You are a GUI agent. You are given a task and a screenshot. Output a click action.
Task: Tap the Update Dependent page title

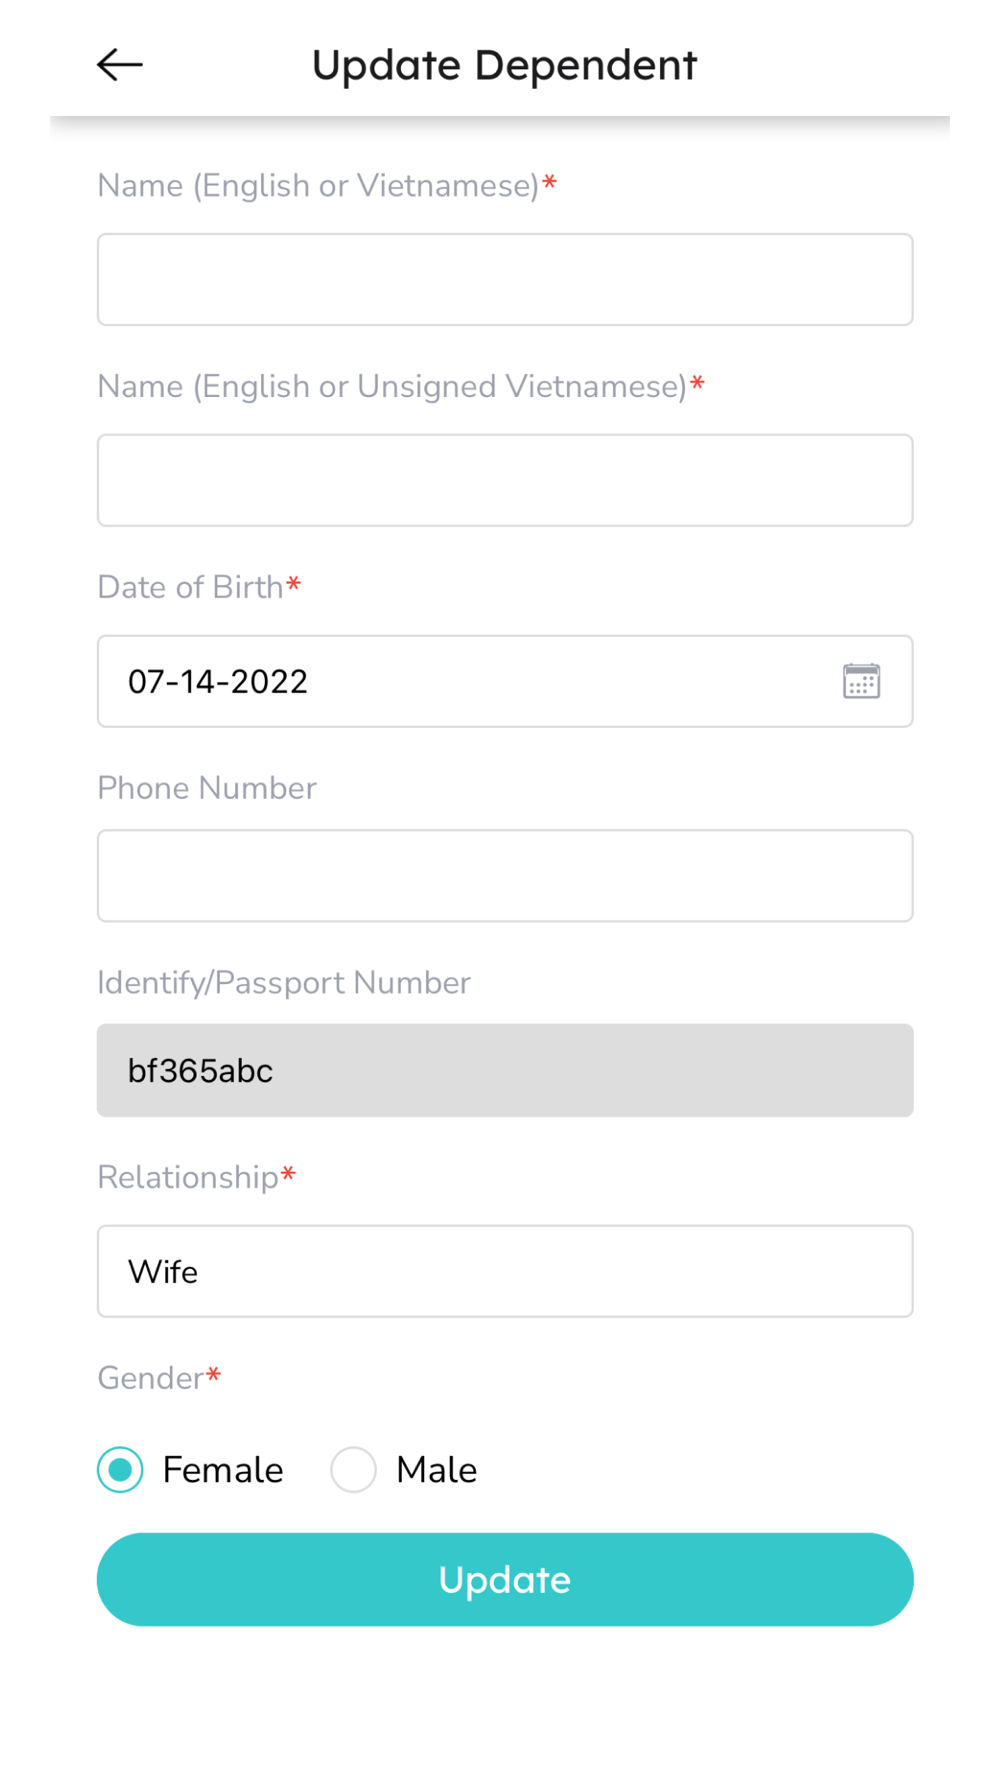pos(504,65)
